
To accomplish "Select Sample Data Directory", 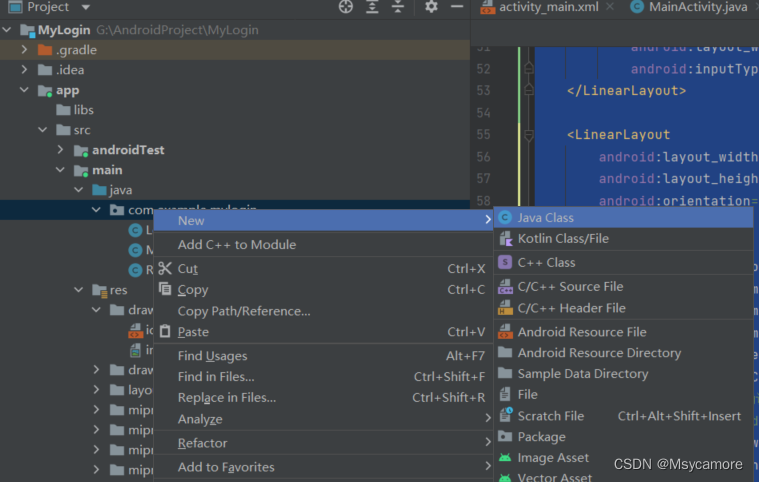I will 623,374.
